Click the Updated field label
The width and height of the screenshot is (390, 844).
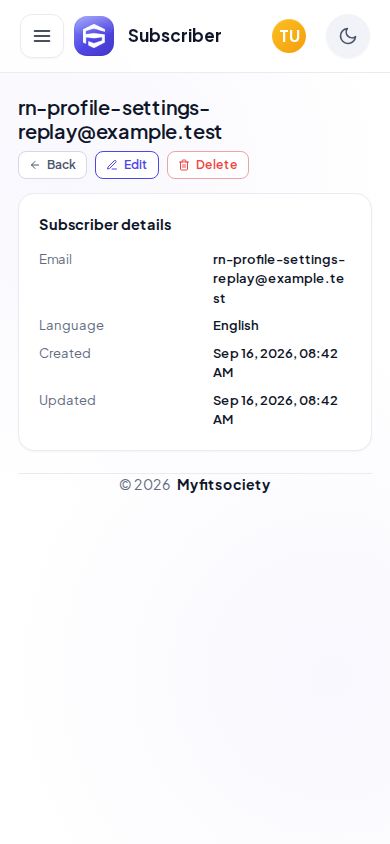coord(67,400)
